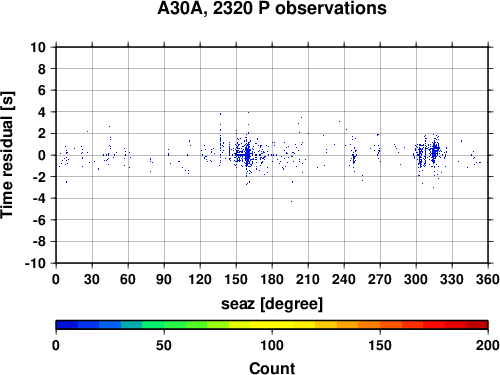Click the colorbar tick label 50
This screenshot has width=500, height=375.
point(164,345)
